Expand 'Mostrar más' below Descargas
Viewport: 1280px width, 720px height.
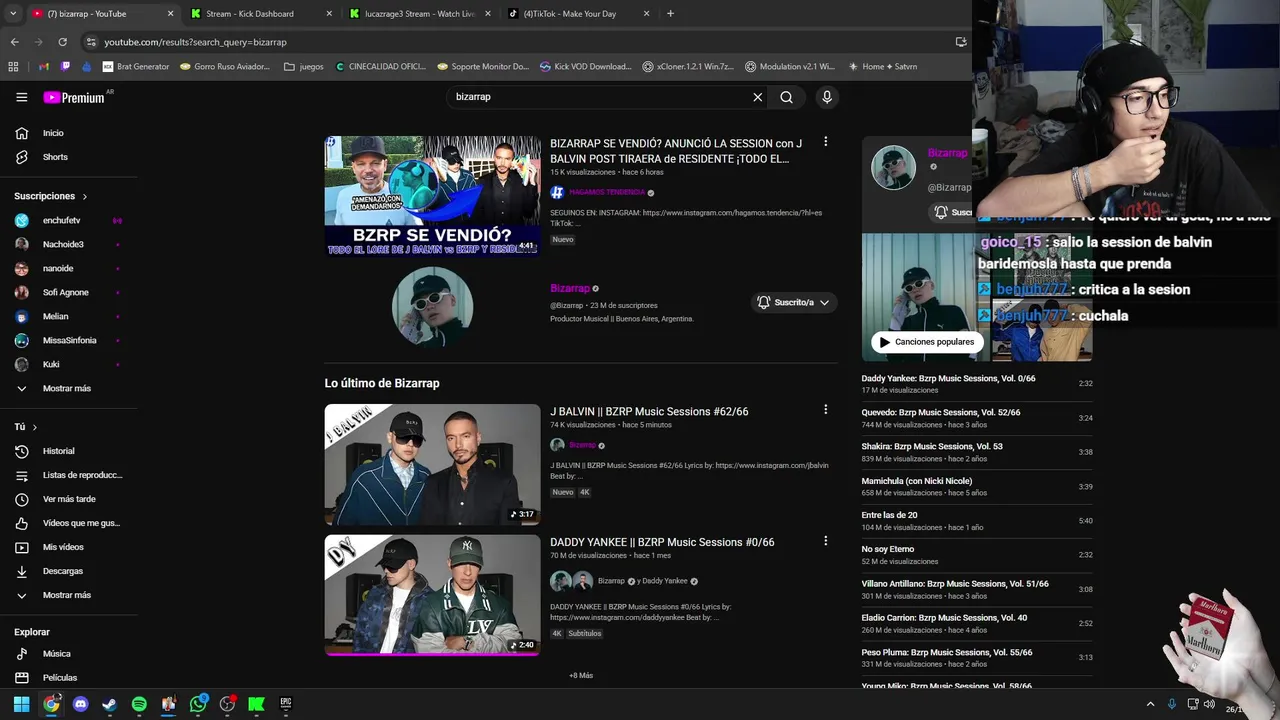point(68,595)
